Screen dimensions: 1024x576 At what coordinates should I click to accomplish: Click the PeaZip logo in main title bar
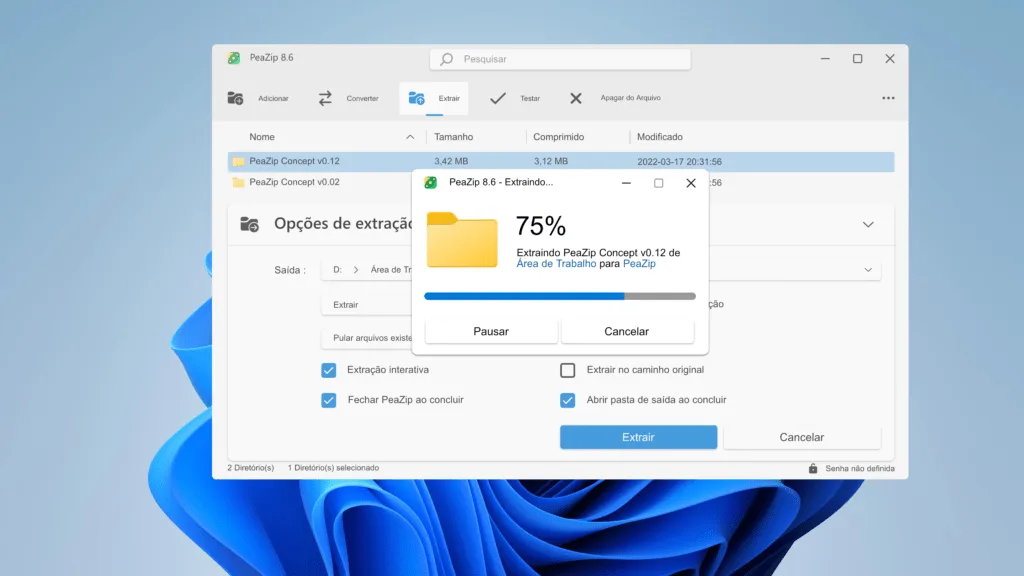234,57
